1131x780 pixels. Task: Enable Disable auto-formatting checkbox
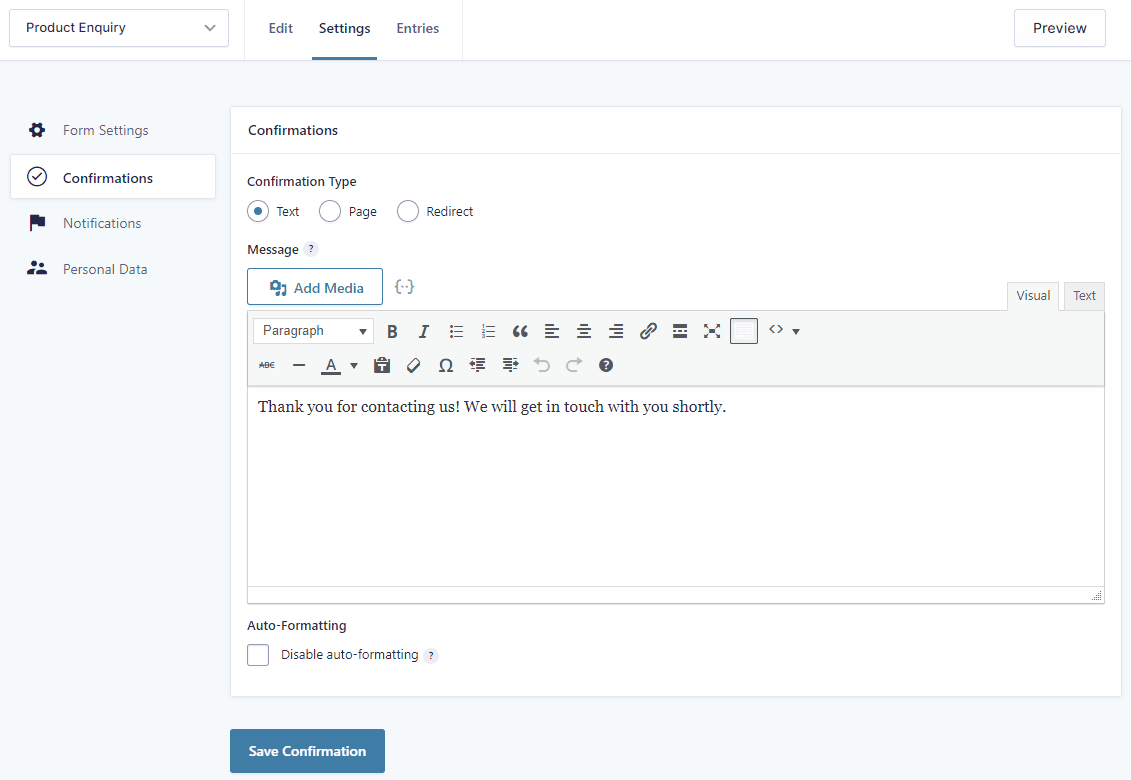(258, 654)
